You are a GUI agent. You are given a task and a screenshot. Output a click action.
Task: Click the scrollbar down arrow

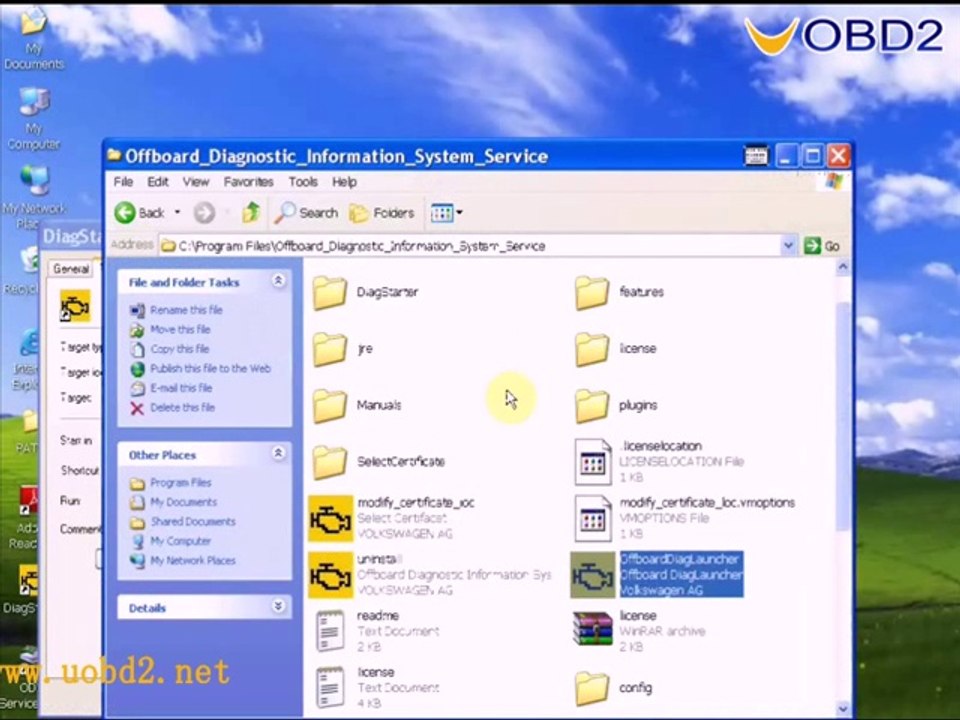(x=843, y=709)
